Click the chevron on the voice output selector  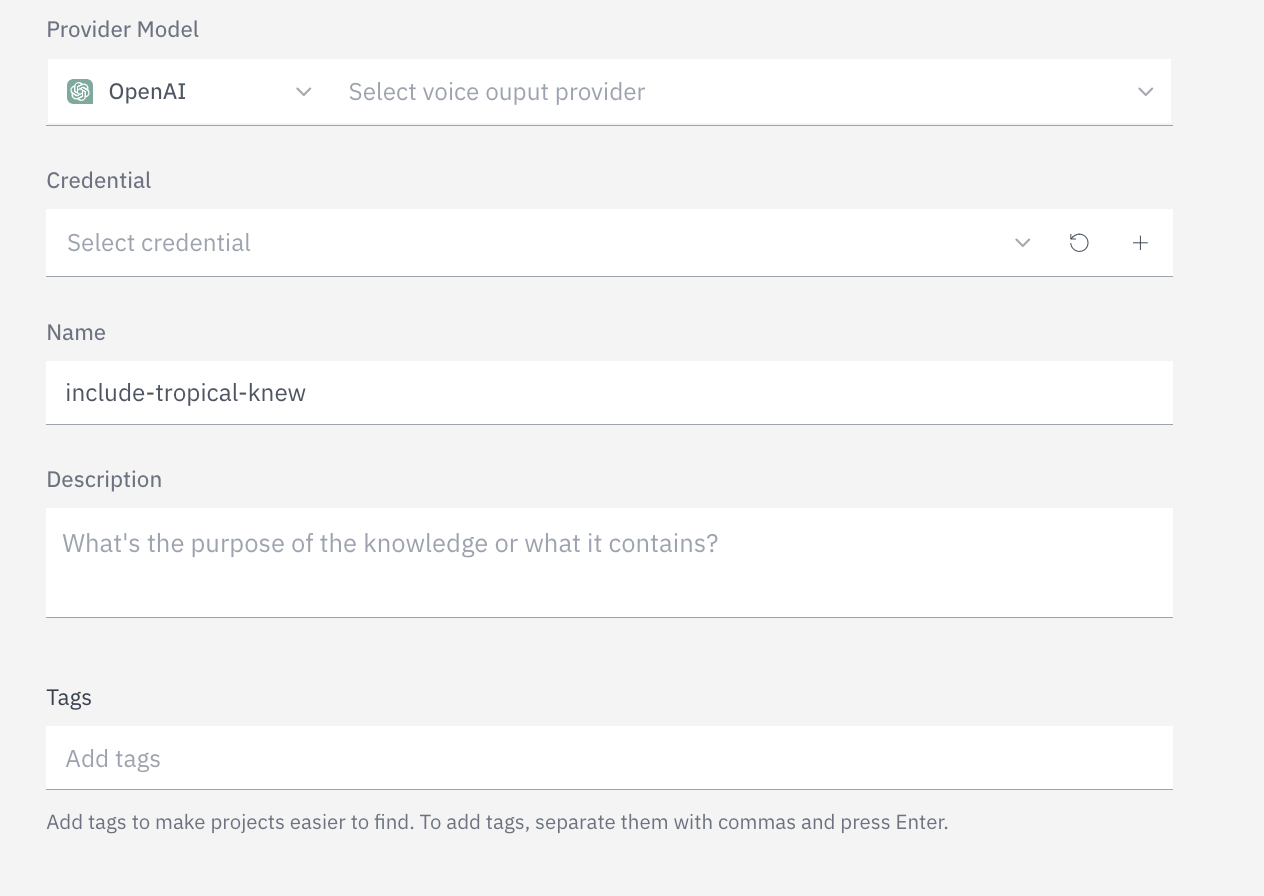point(1146,91)
